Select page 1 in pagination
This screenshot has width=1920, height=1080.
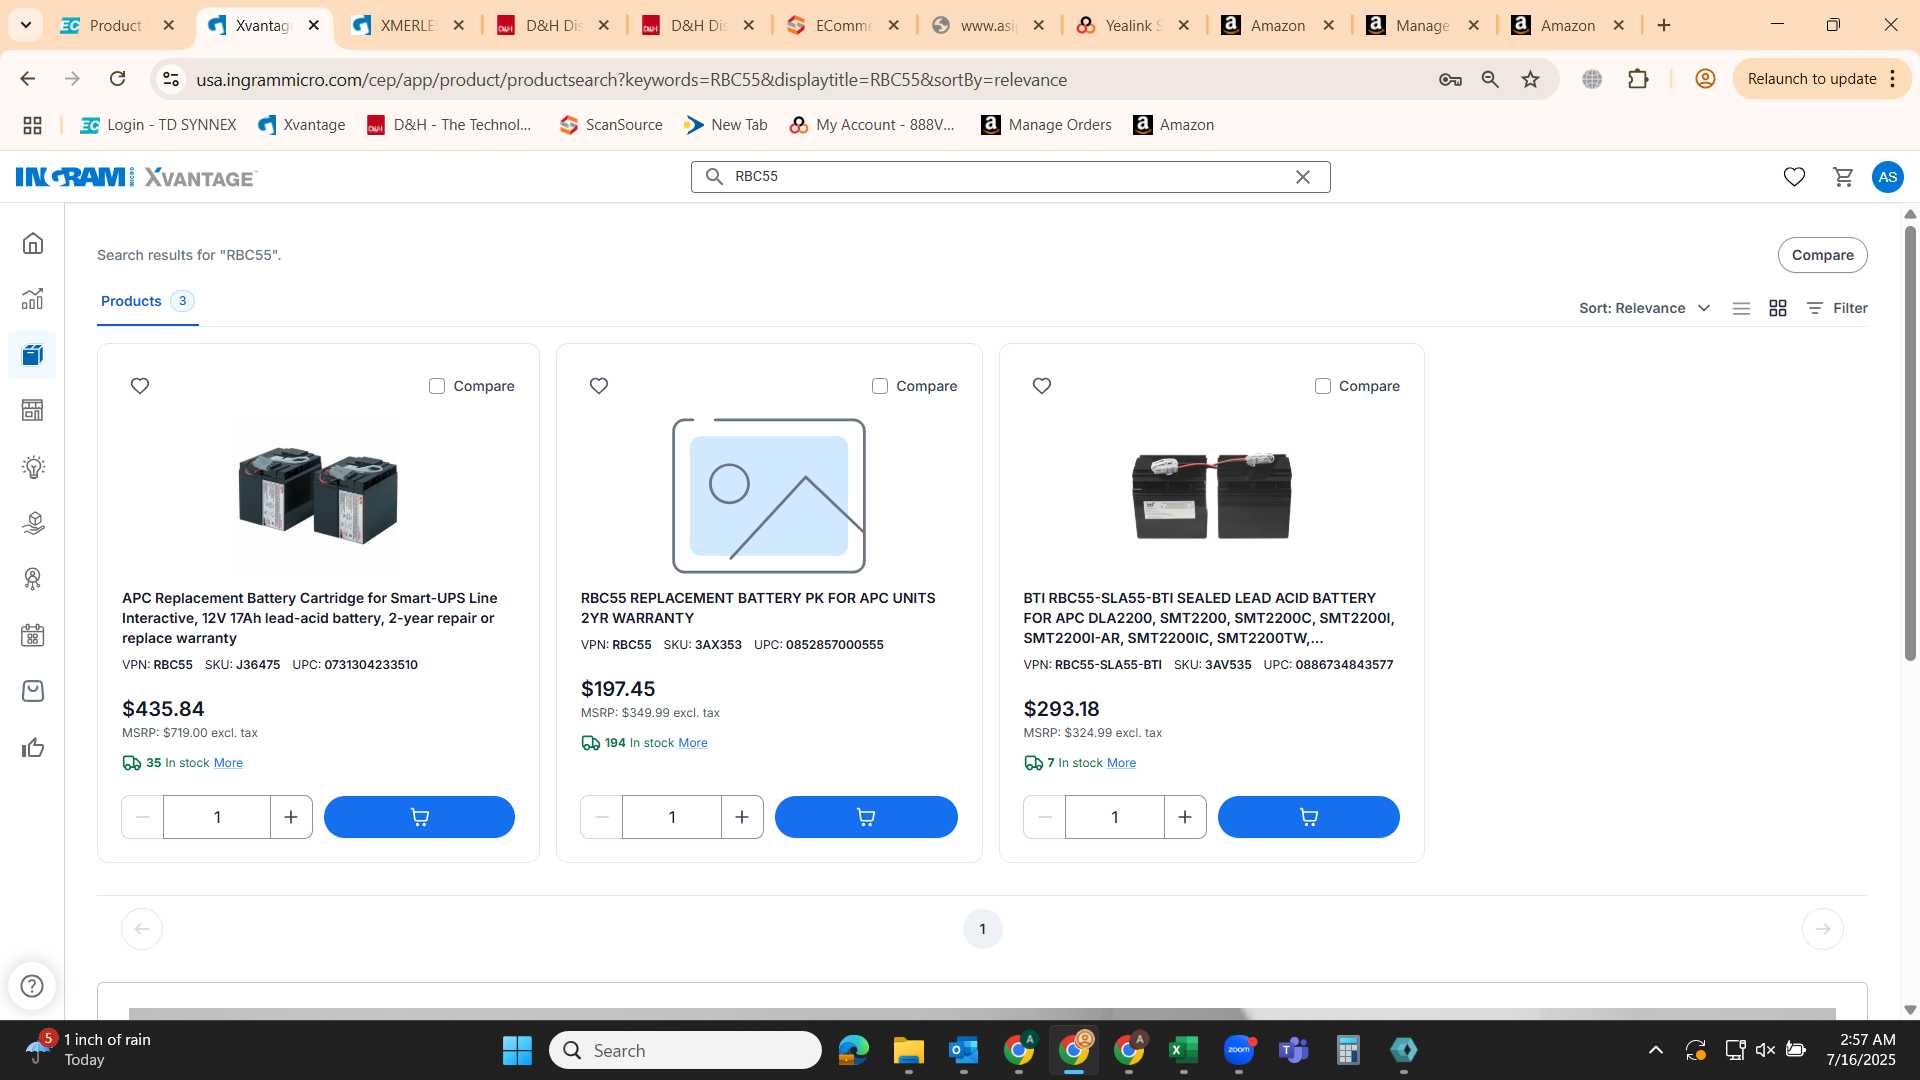pyautogui.click(x=982, y=929)
